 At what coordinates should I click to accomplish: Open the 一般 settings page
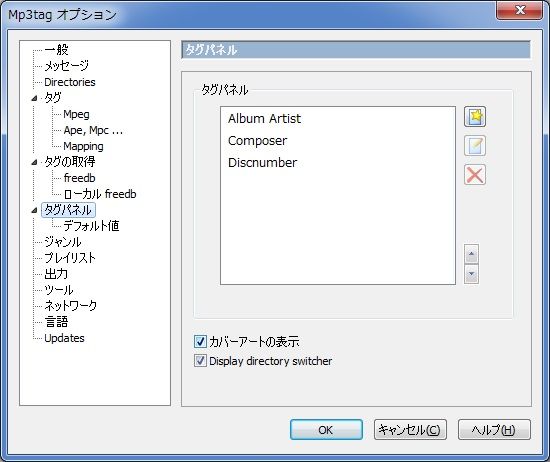pyautogui.click(x=56, y=49)
